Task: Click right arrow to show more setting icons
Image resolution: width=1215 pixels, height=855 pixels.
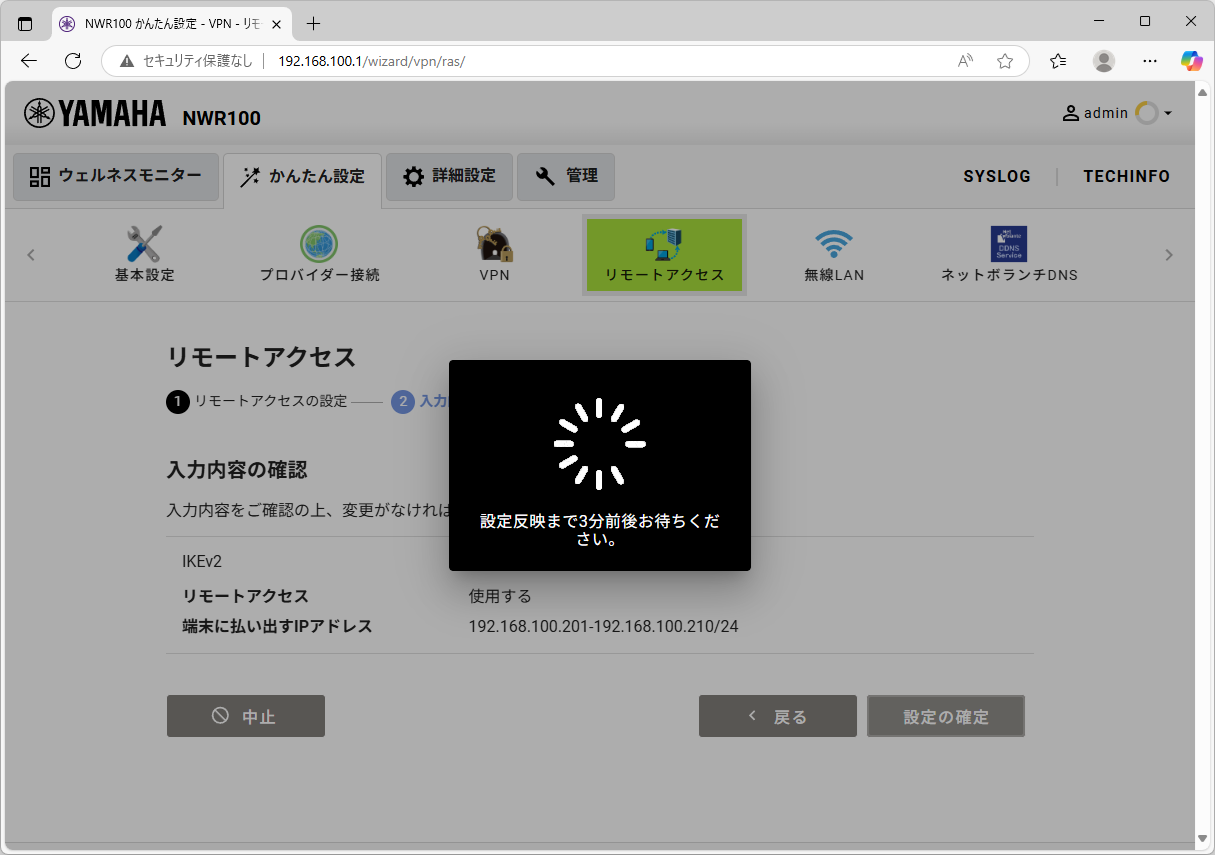Action: tap(1168, 255)
